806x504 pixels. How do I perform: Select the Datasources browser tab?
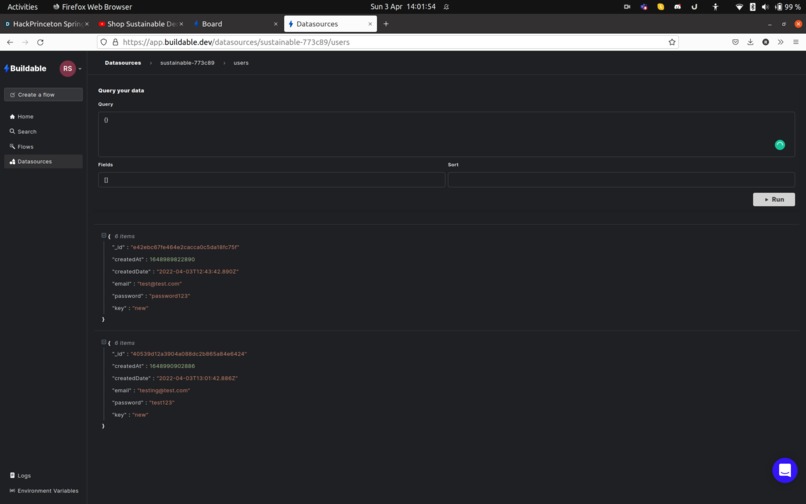tap(330, 24)
